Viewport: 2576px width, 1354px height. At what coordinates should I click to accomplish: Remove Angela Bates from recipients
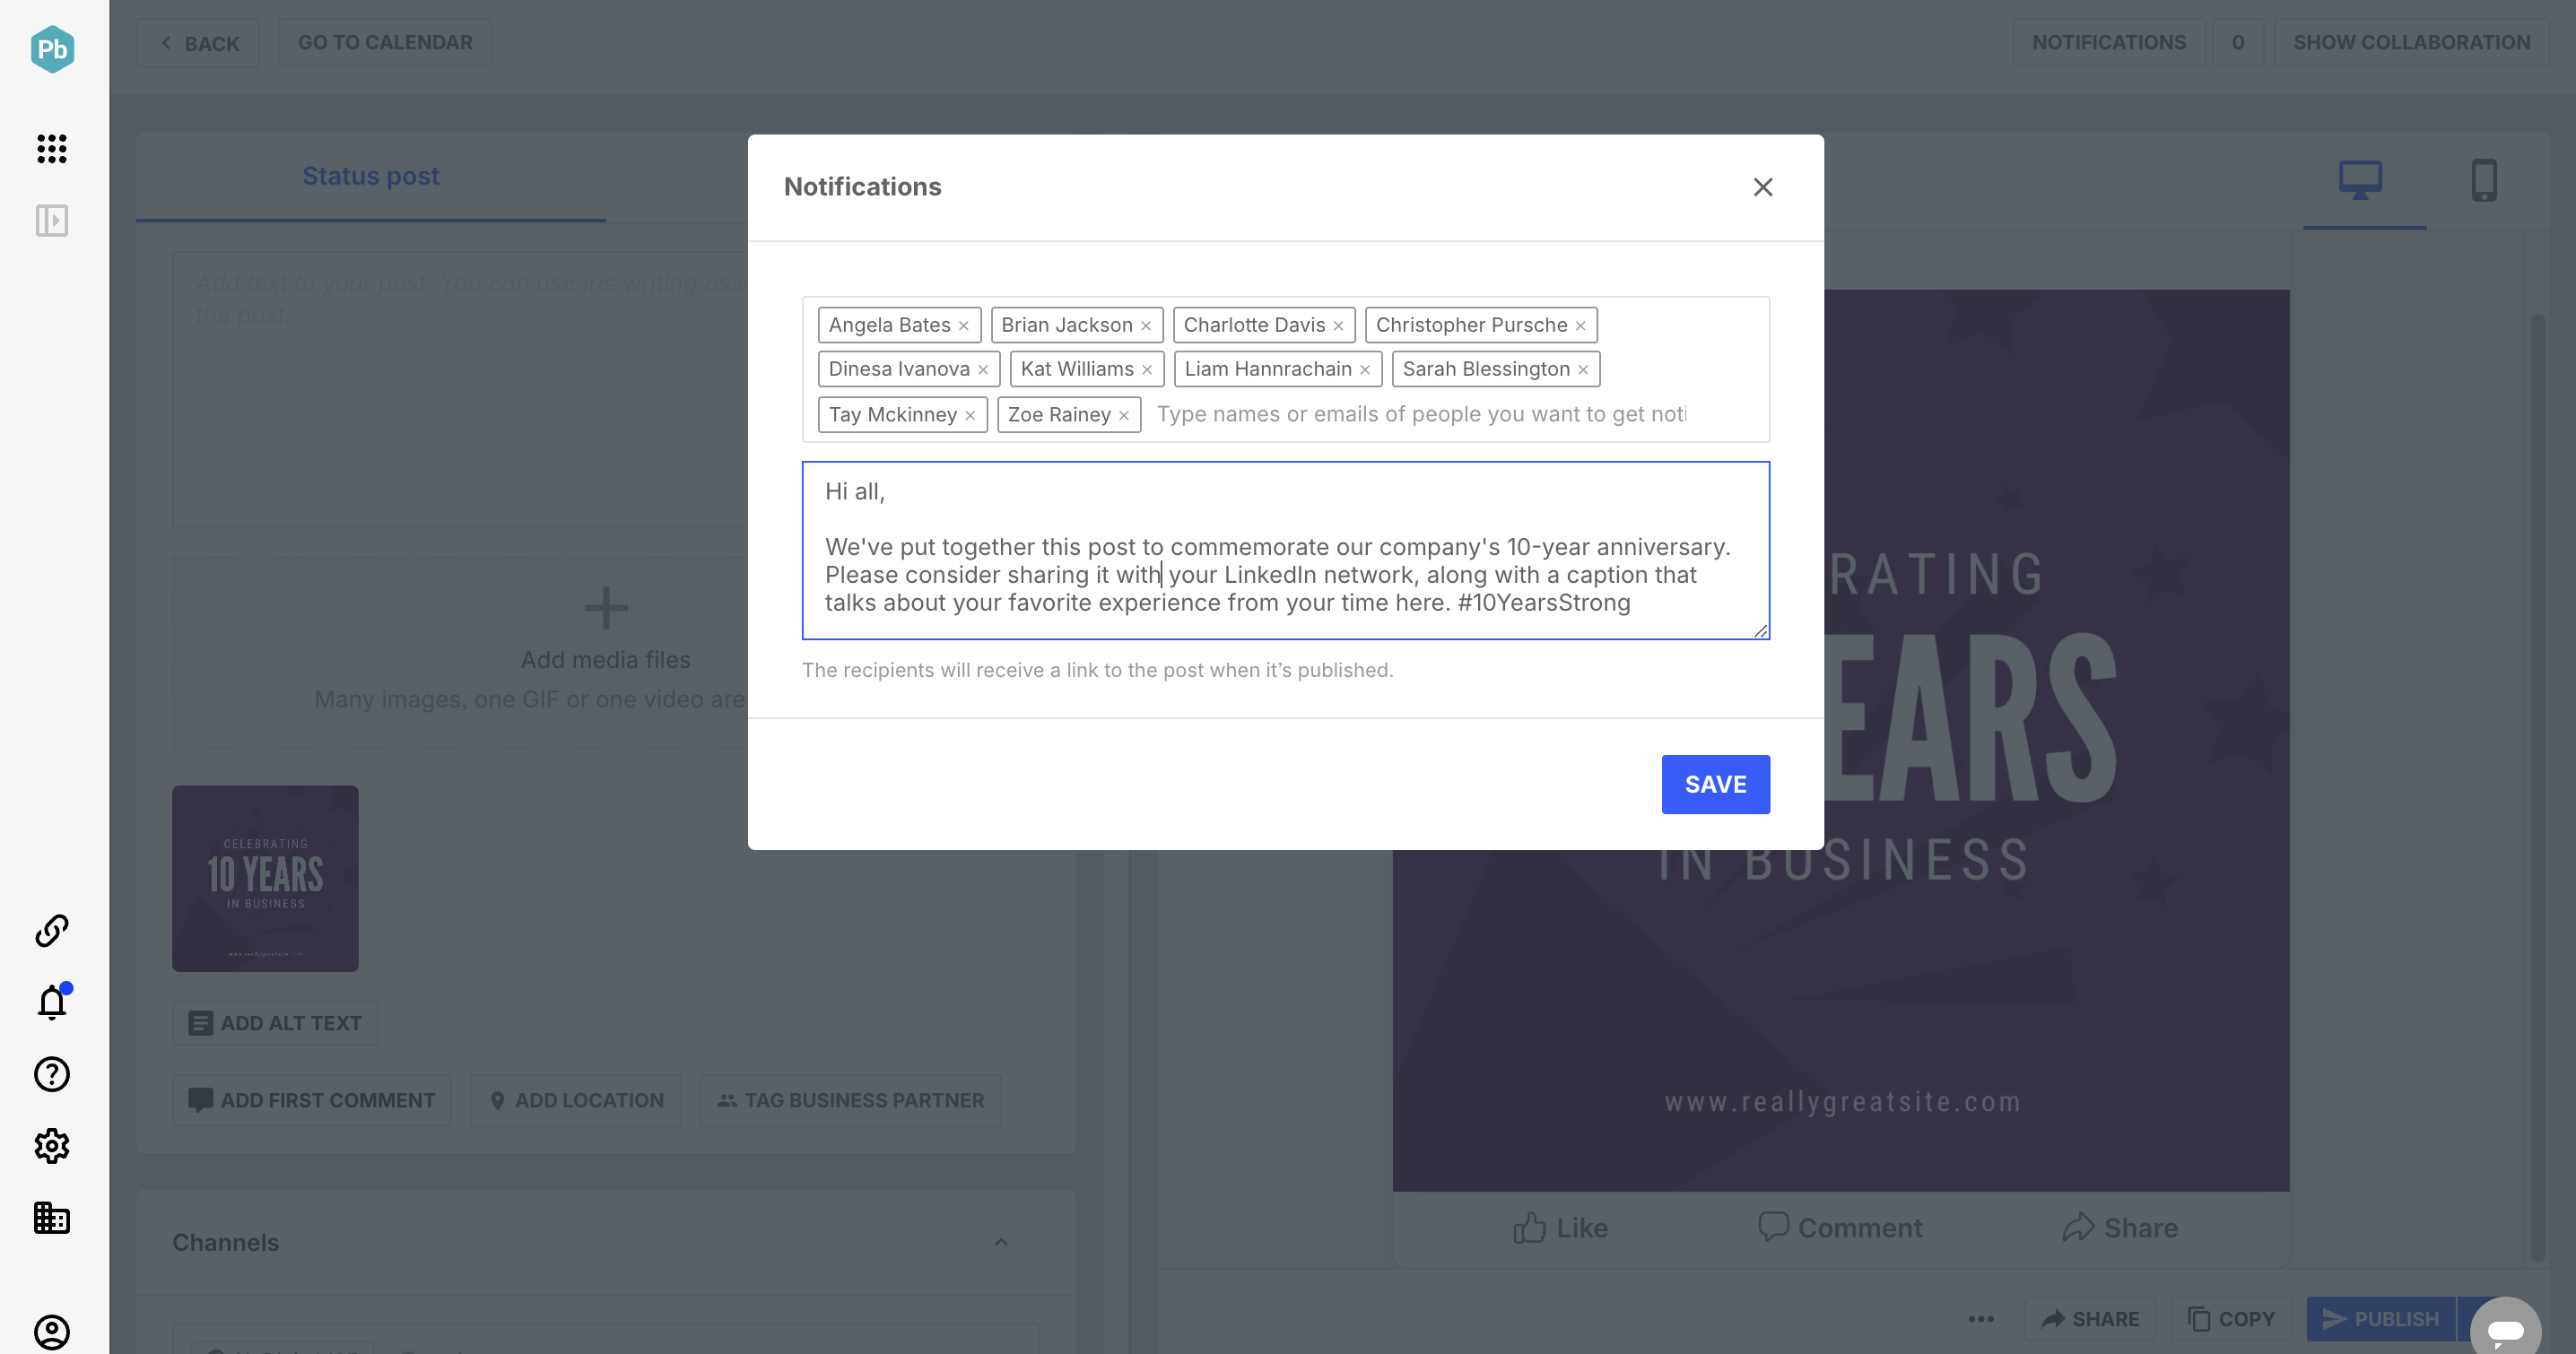click(964, 326)
